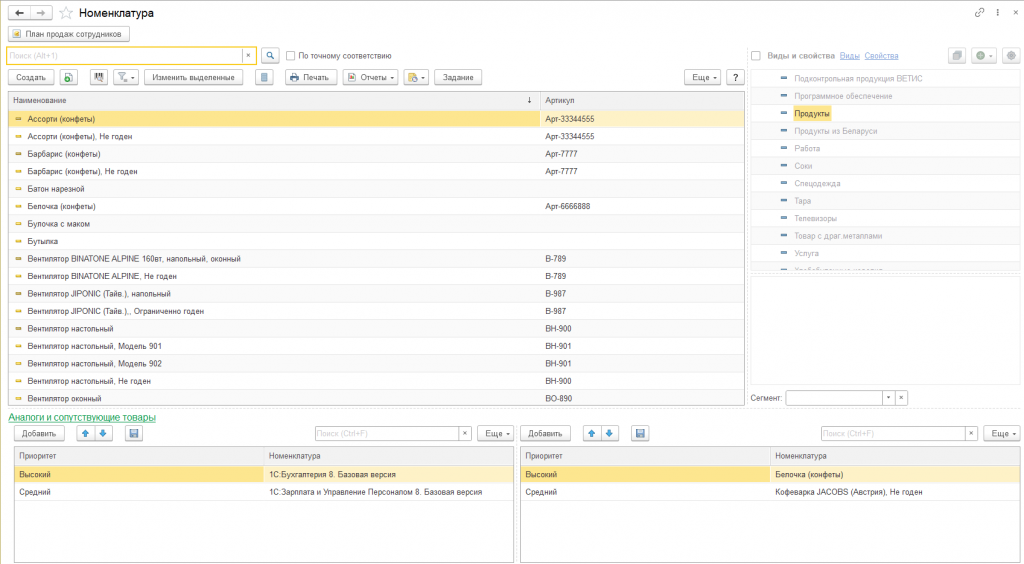This screenshot has width=1024, height=564.
Task: Click the left bottom table search field
Action: tap(387, 433)
